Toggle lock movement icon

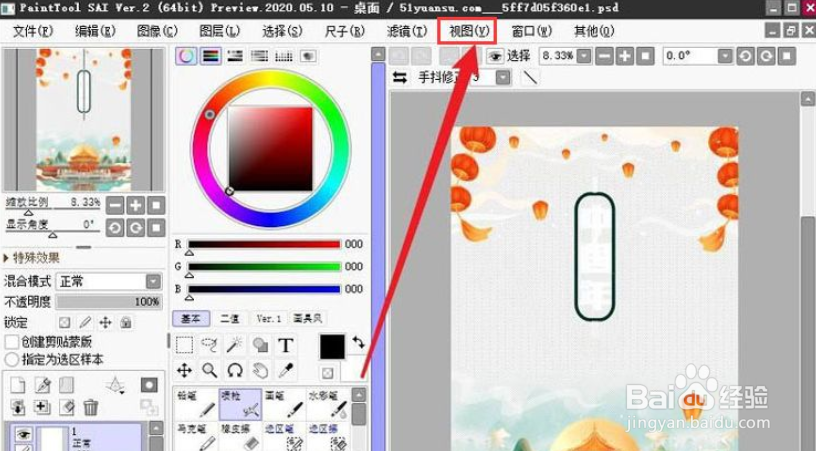click(105, 323)
